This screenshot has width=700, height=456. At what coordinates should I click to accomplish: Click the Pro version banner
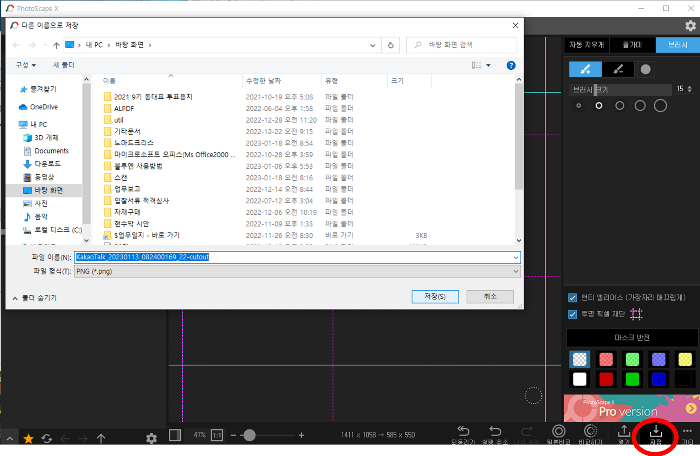click(x=631, y=408)
